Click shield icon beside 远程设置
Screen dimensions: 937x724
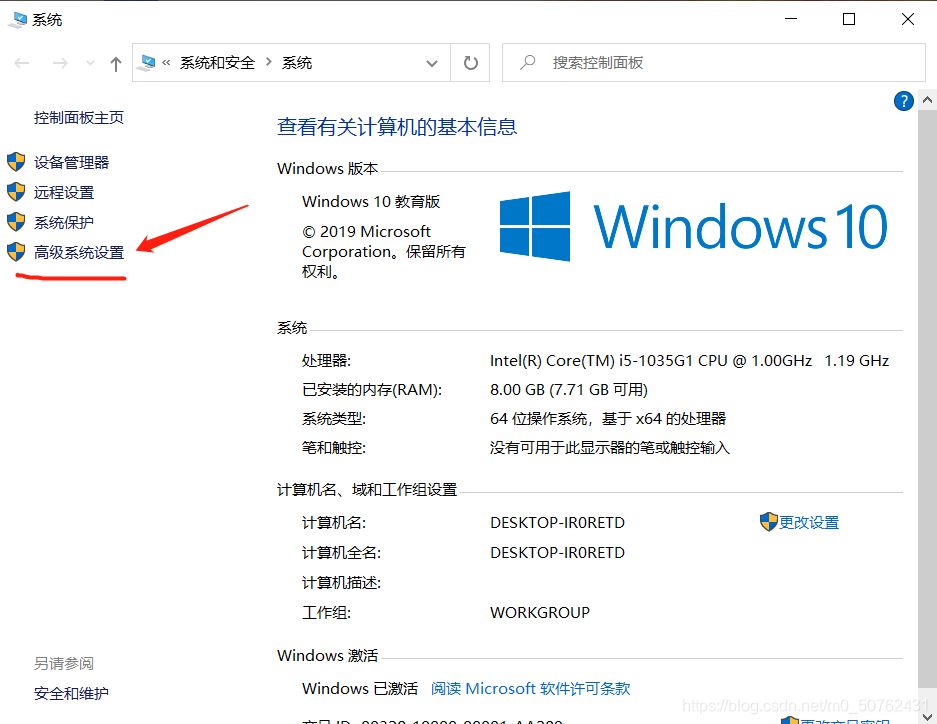16,192
